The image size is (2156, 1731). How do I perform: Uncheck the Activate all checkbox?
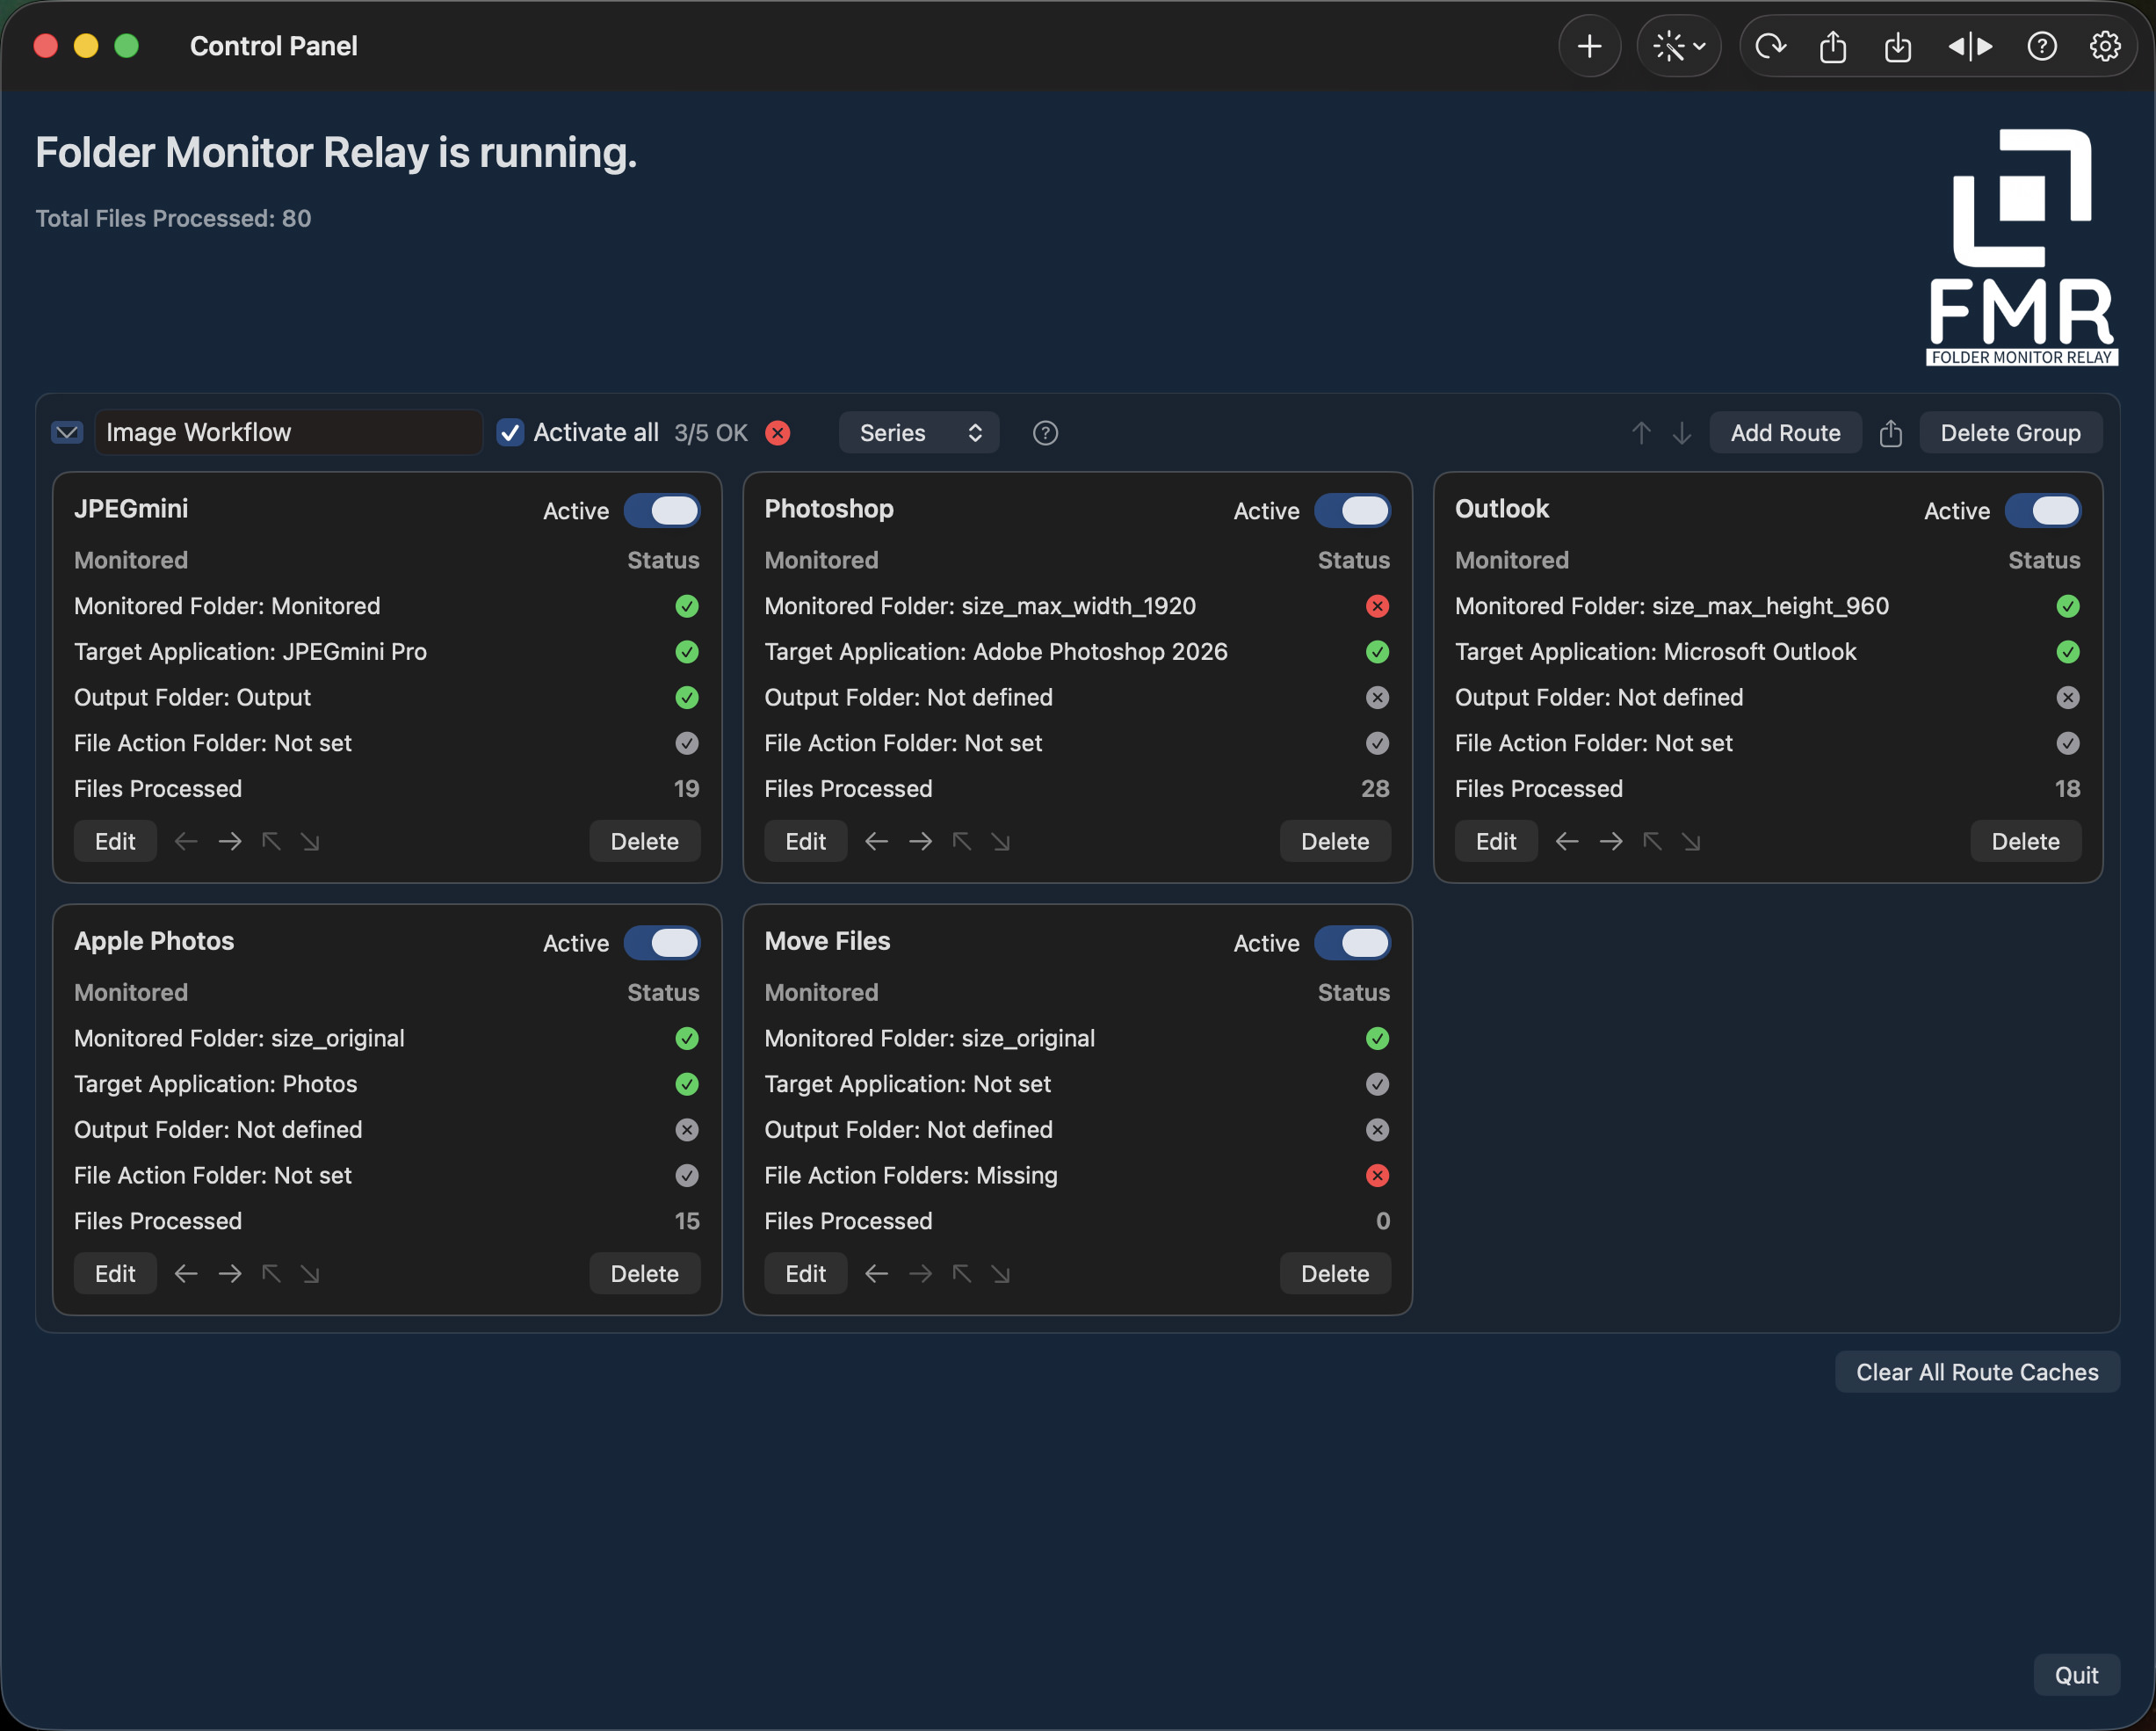tap(510, 433)
